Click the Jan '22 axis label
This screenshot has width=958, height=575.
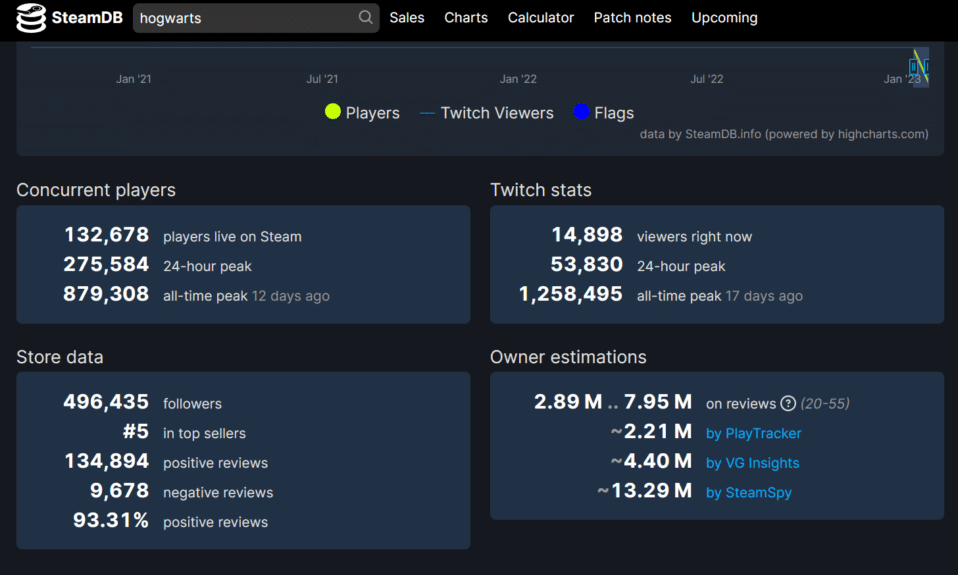(x=518, y=79)
